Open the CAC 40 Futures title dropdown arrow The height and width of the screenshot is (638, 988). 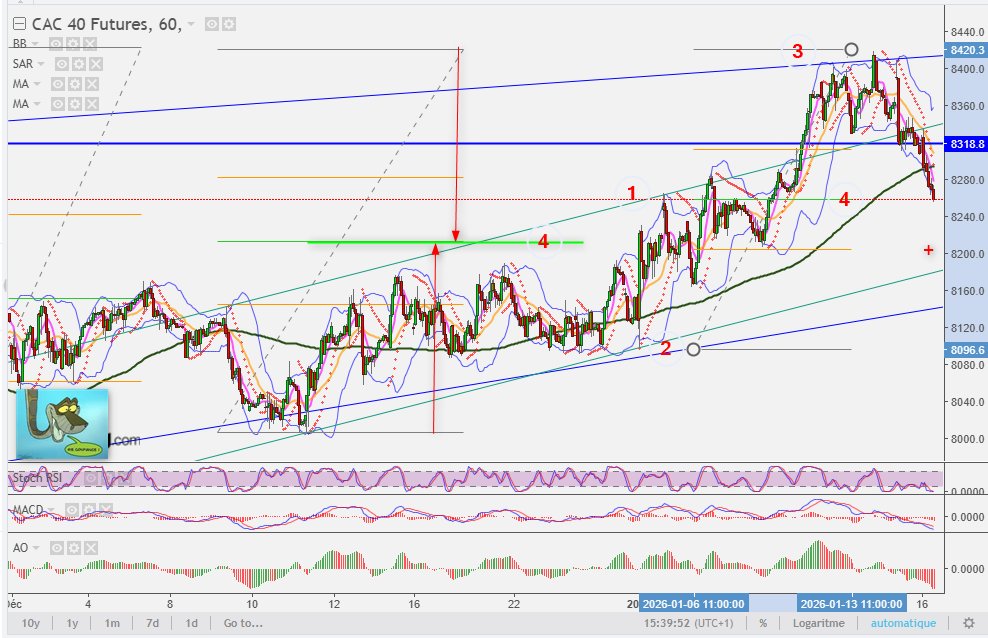coord(191,25)
